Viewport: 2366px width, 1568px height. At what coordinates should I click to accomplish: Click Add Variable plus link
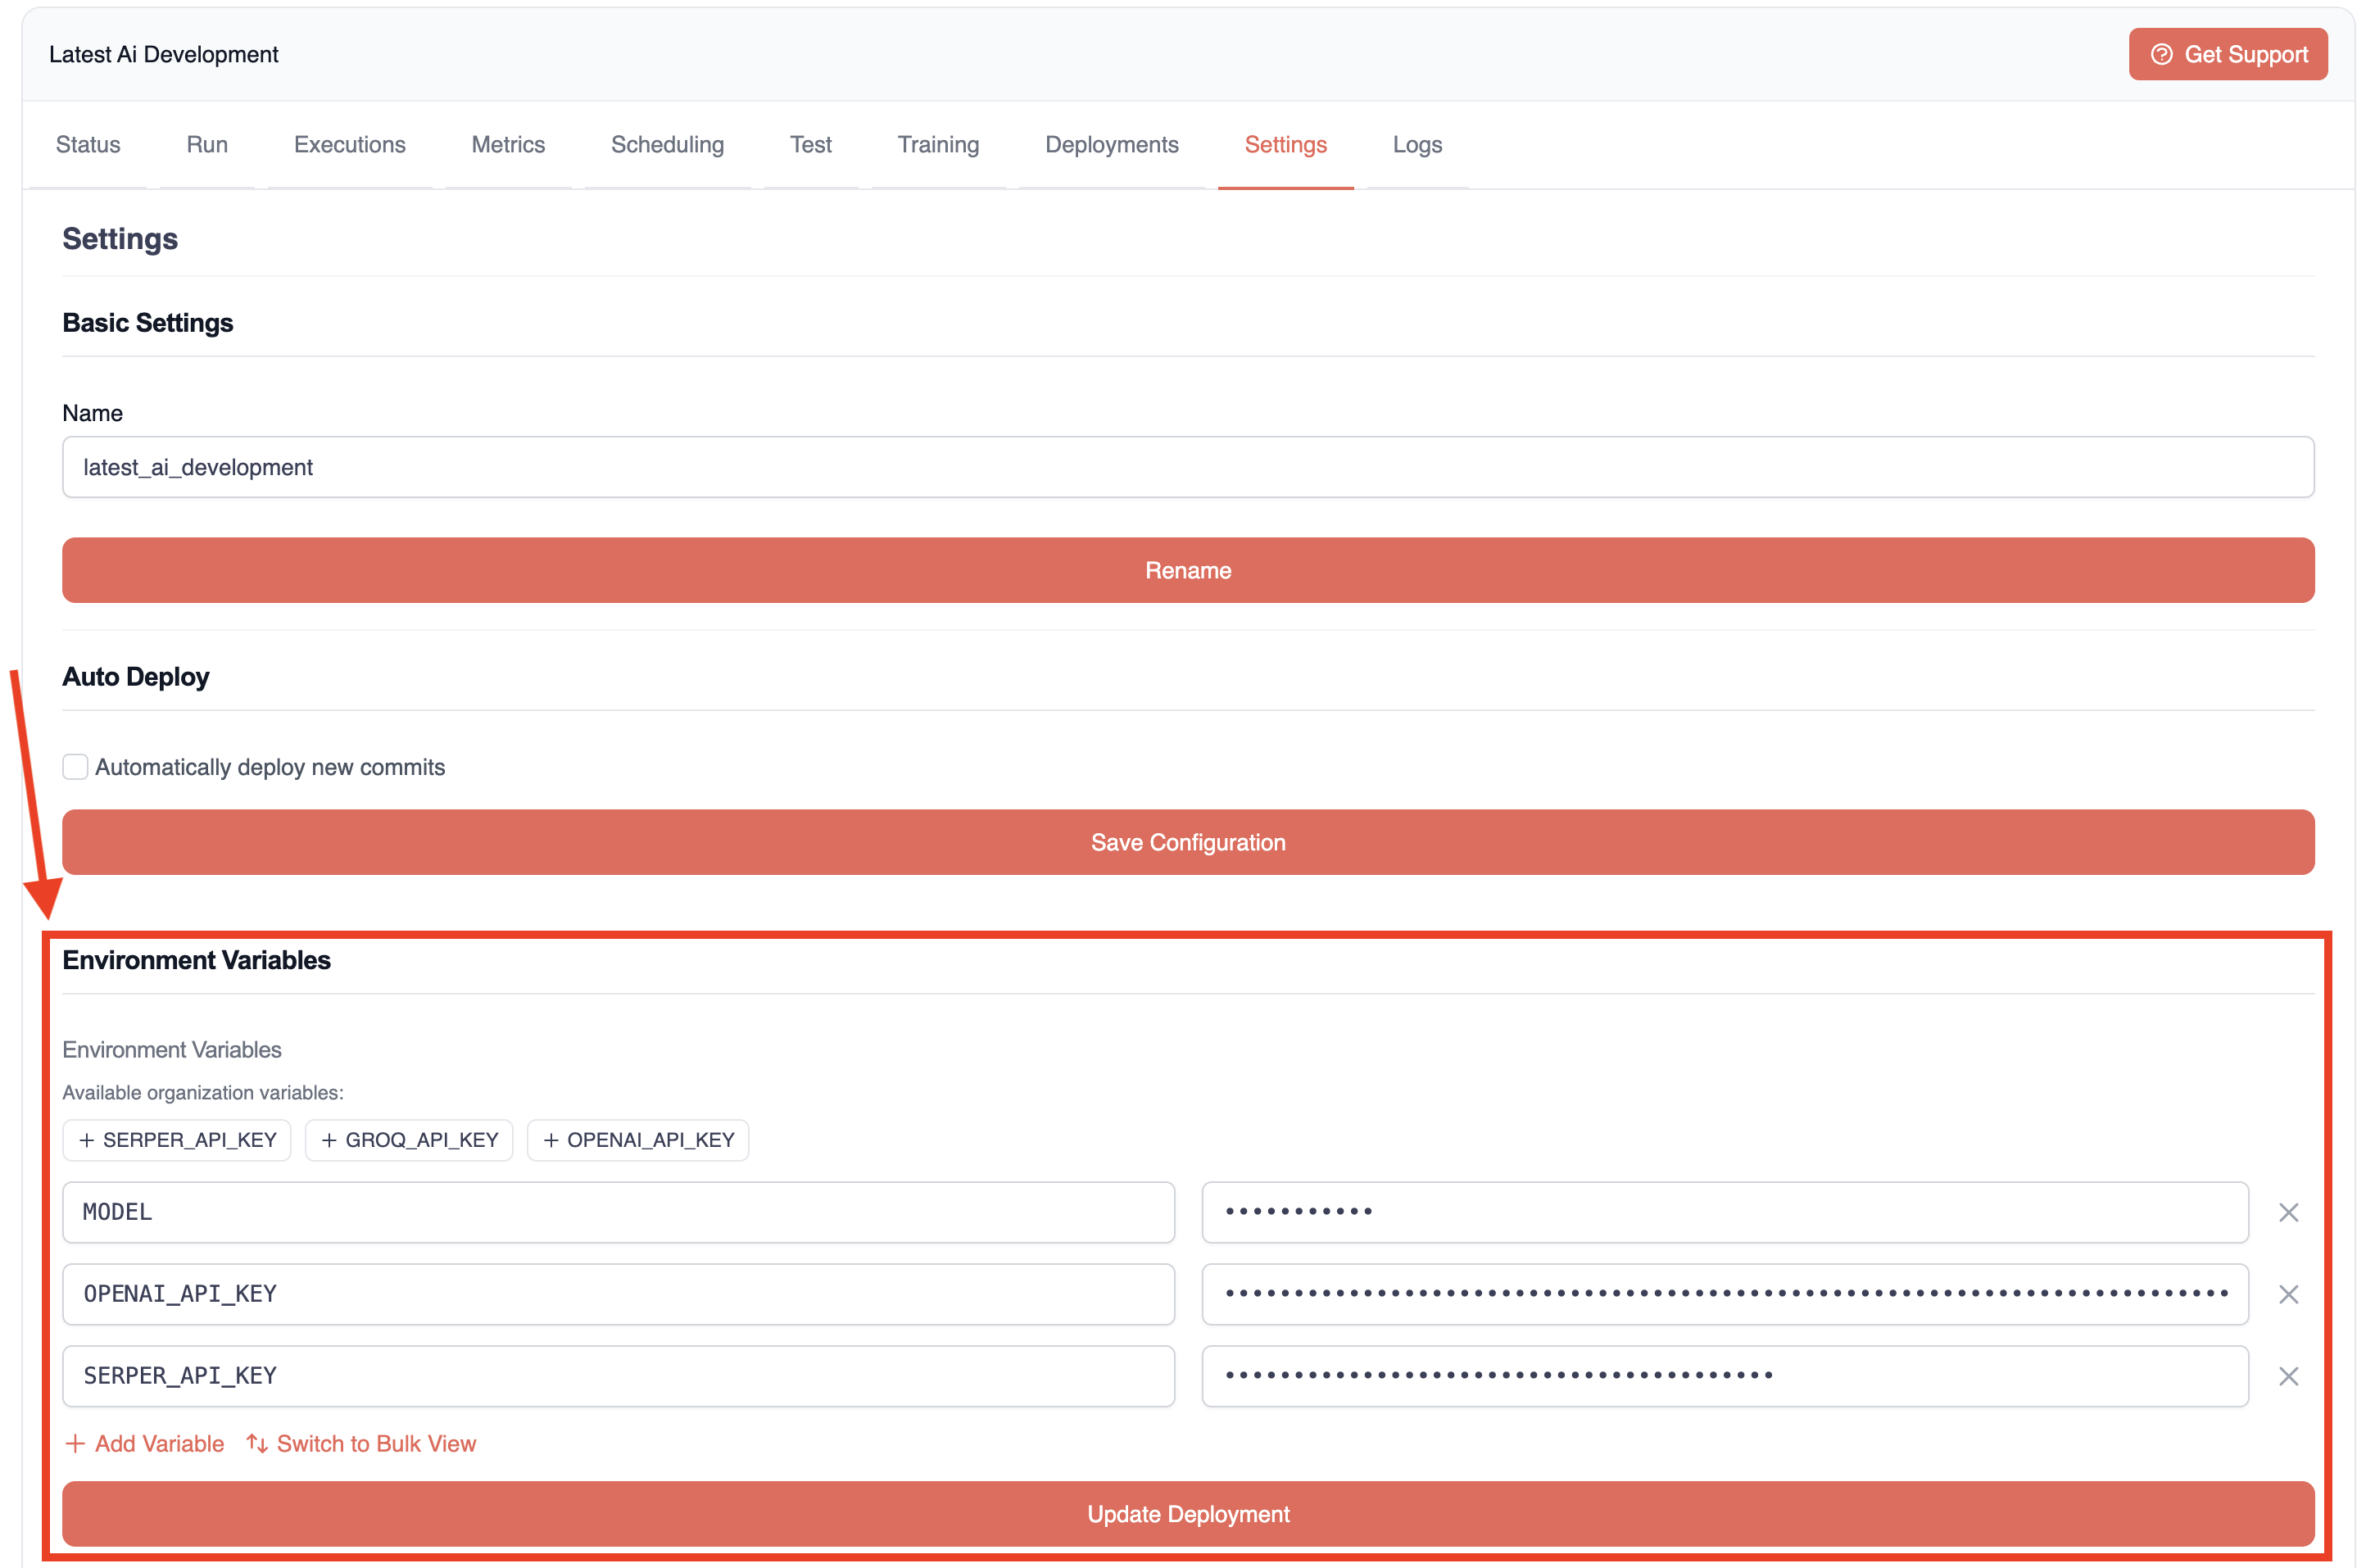[145, 1443]
